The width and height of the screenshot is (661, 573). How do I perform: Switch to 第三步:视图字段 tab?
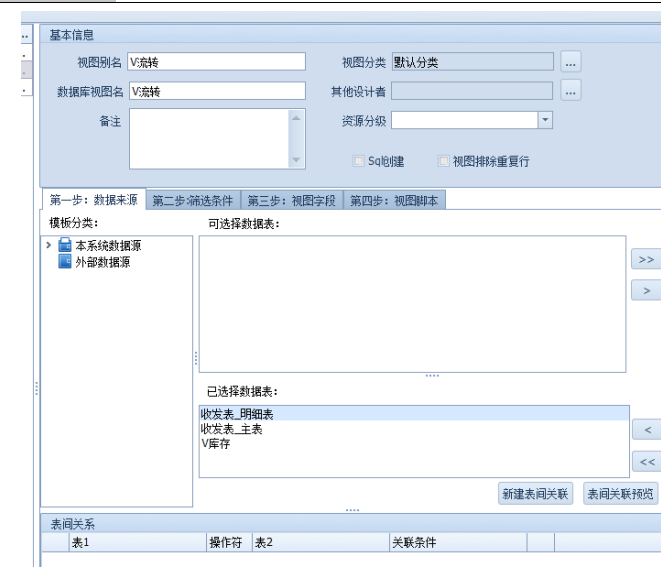pos(294,200)
